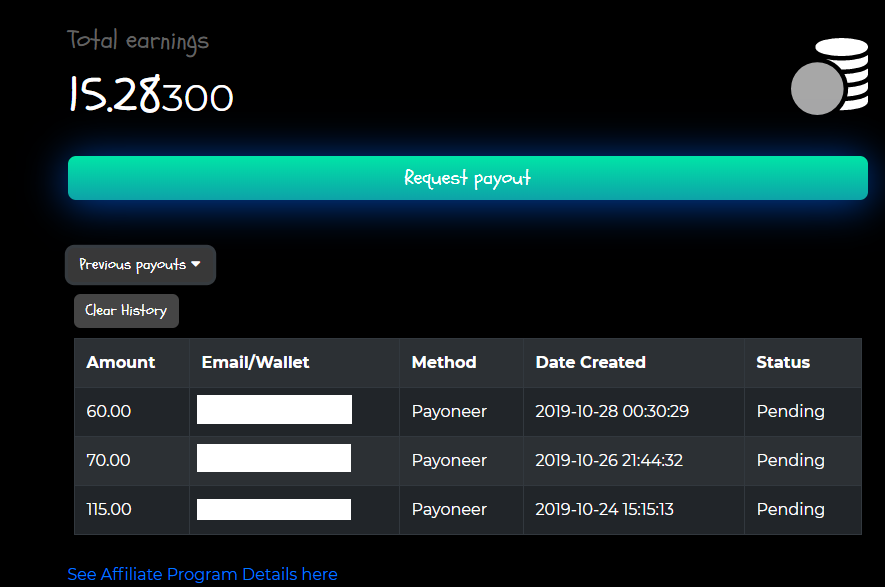
Task: Select the 60.00 amount cell
Action: tap(109, 411)
